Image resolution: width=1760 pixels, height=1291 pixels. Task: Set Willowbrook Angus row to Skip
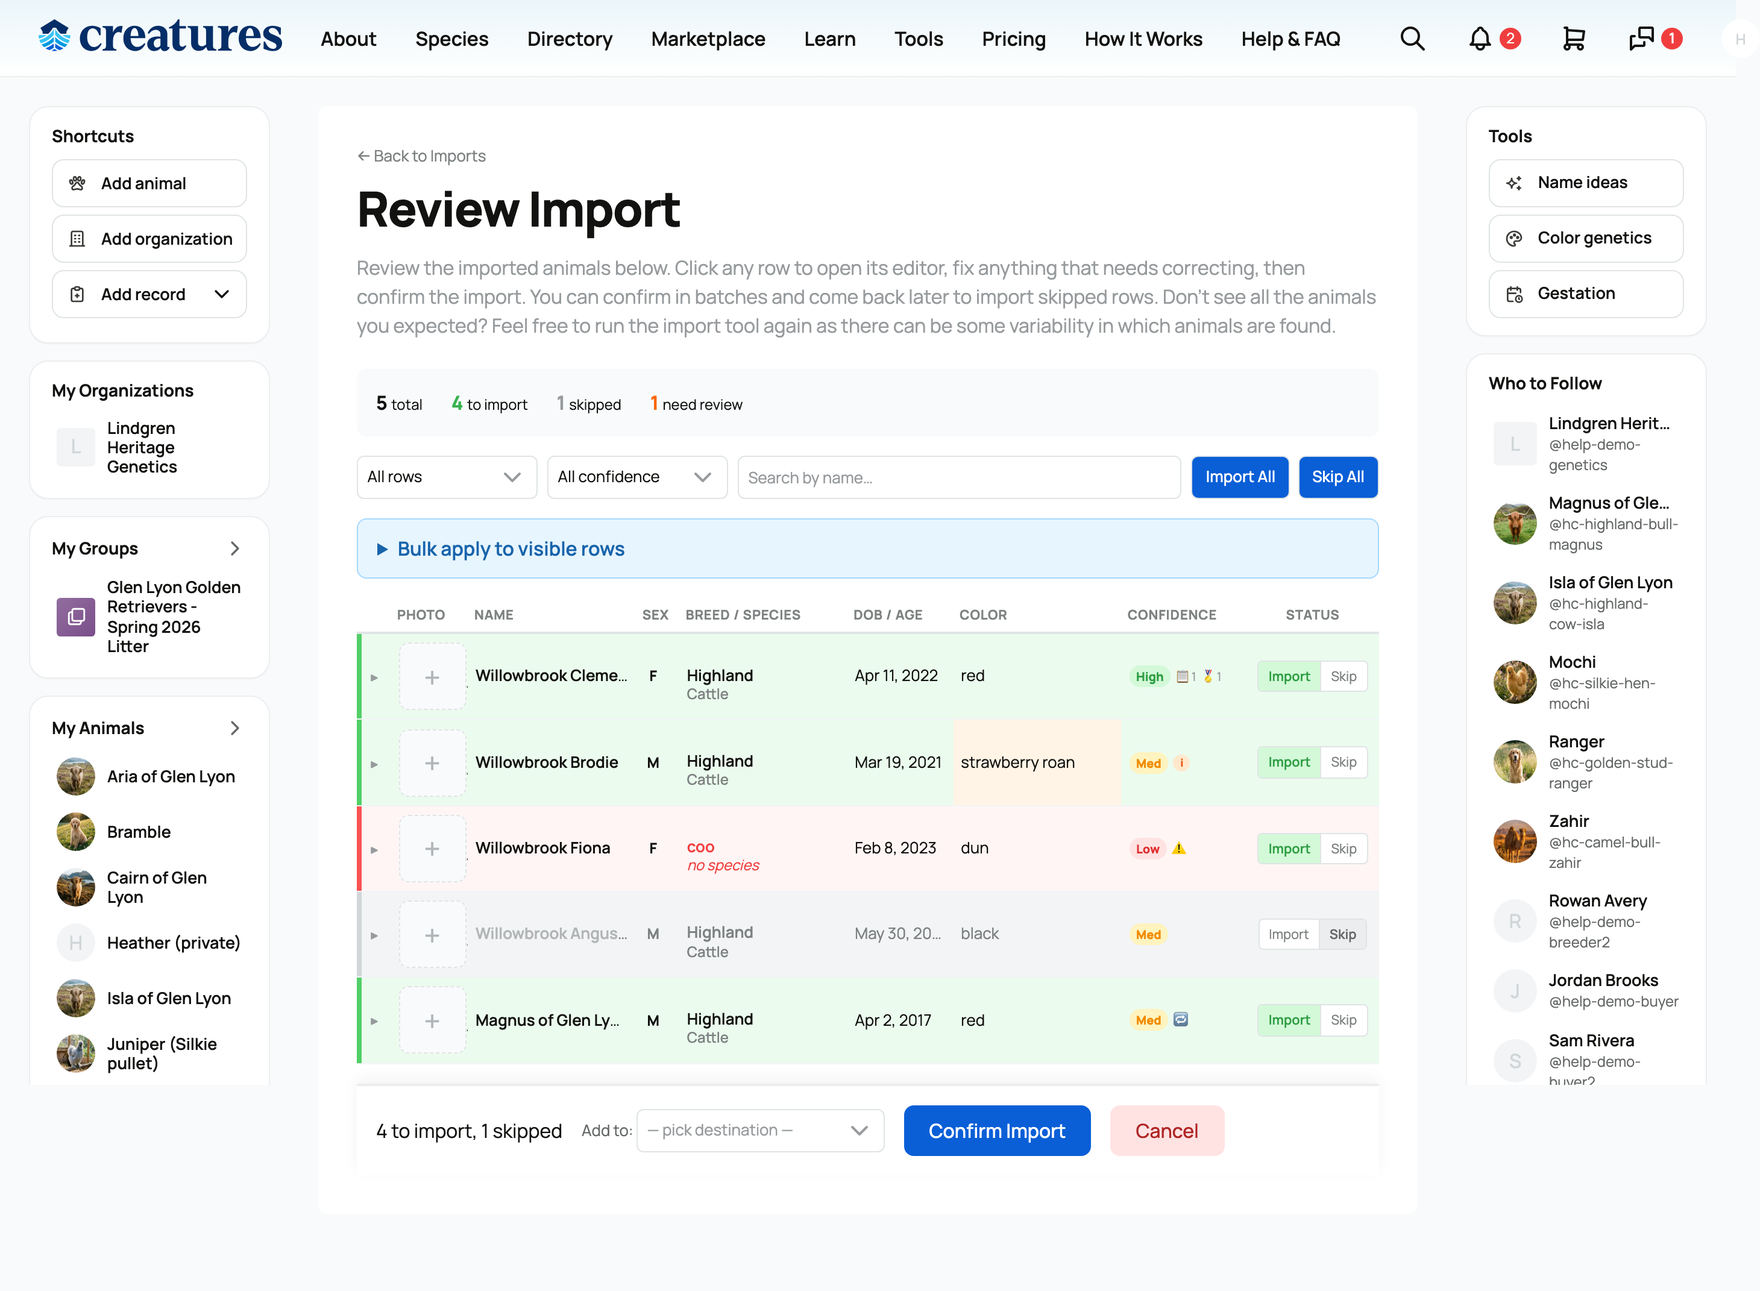1343,935
